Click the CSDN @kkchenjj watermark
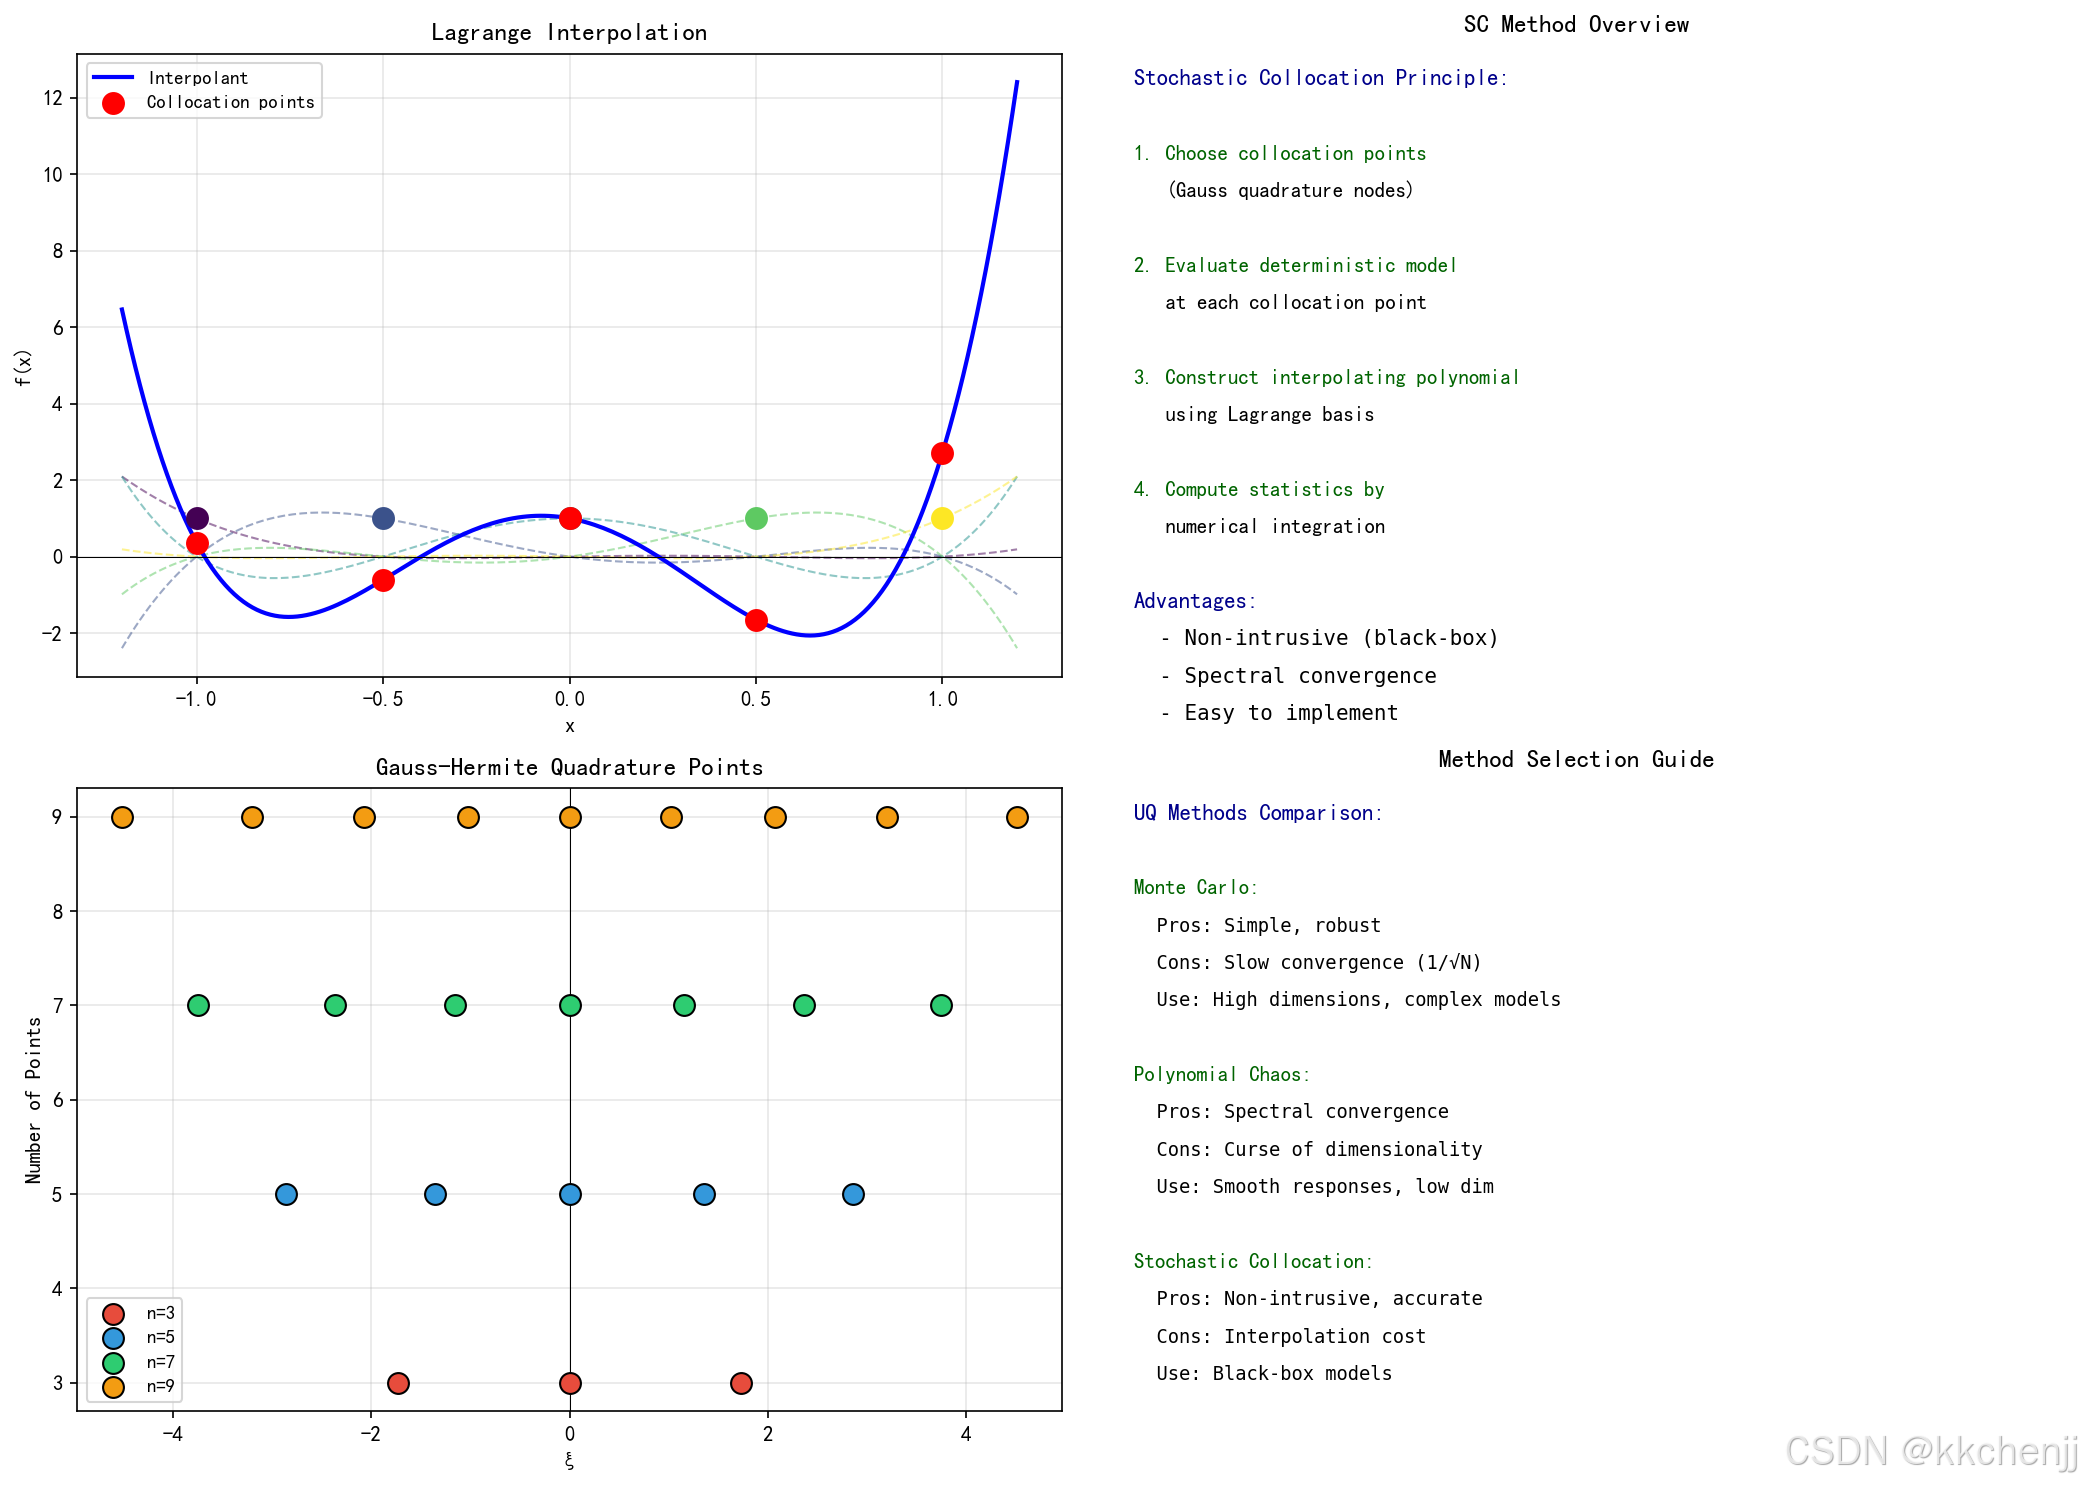Image resolution: width=2083 pixels, height=1485 pixels. point(1930,1451)
